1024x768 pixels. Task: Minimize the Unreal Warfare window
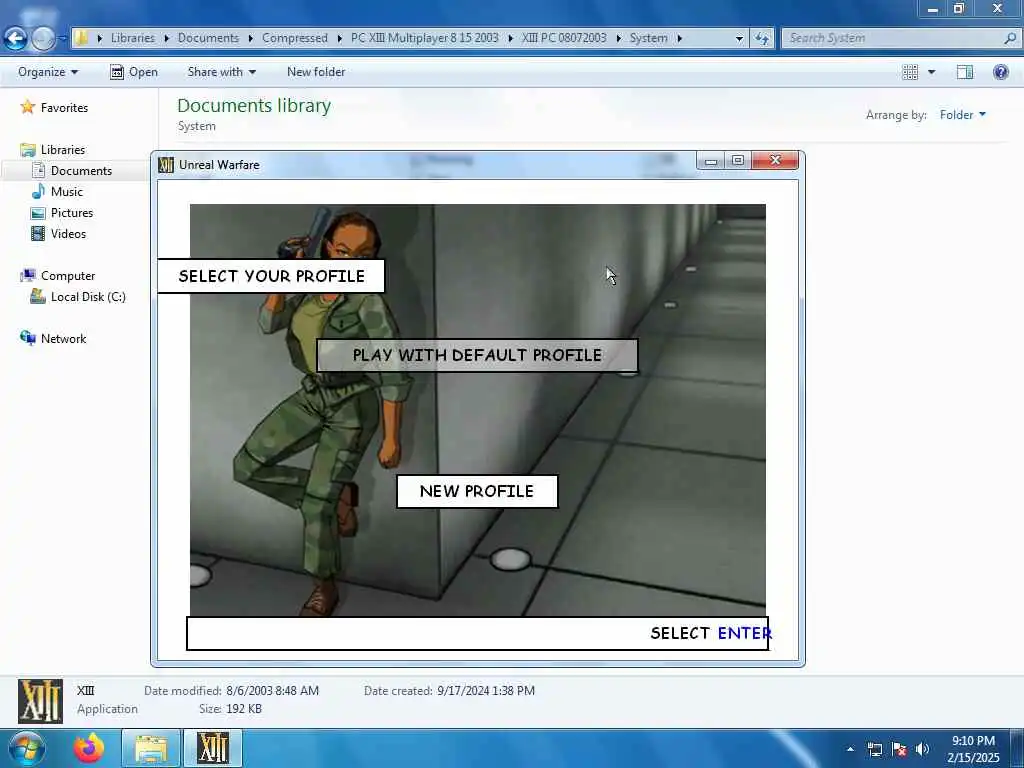pyautogui.click(x=711, y=161)
